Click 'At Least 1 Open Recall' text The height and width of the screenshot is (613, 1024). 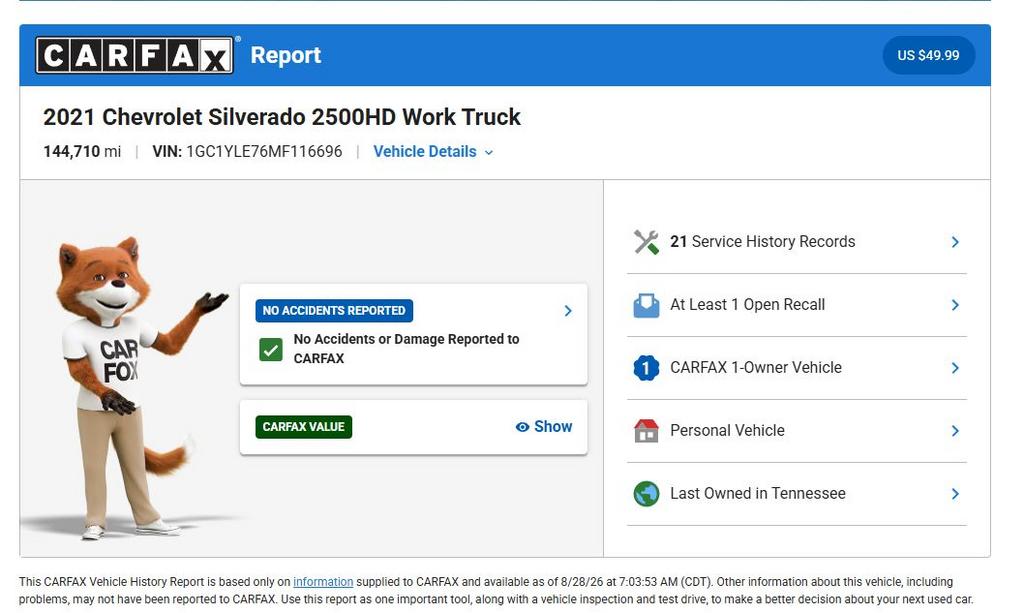(747, 305)
